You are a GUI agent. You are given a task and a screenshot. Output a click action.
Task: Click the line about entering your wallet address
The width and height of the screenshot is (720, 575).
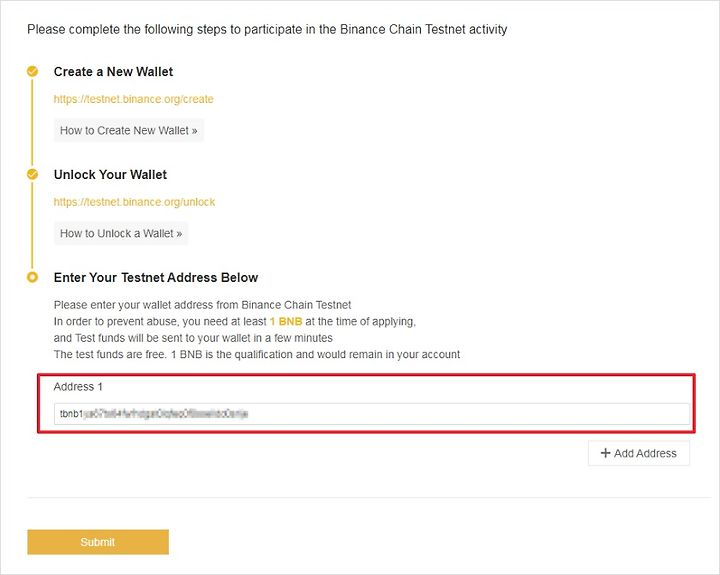202,305
